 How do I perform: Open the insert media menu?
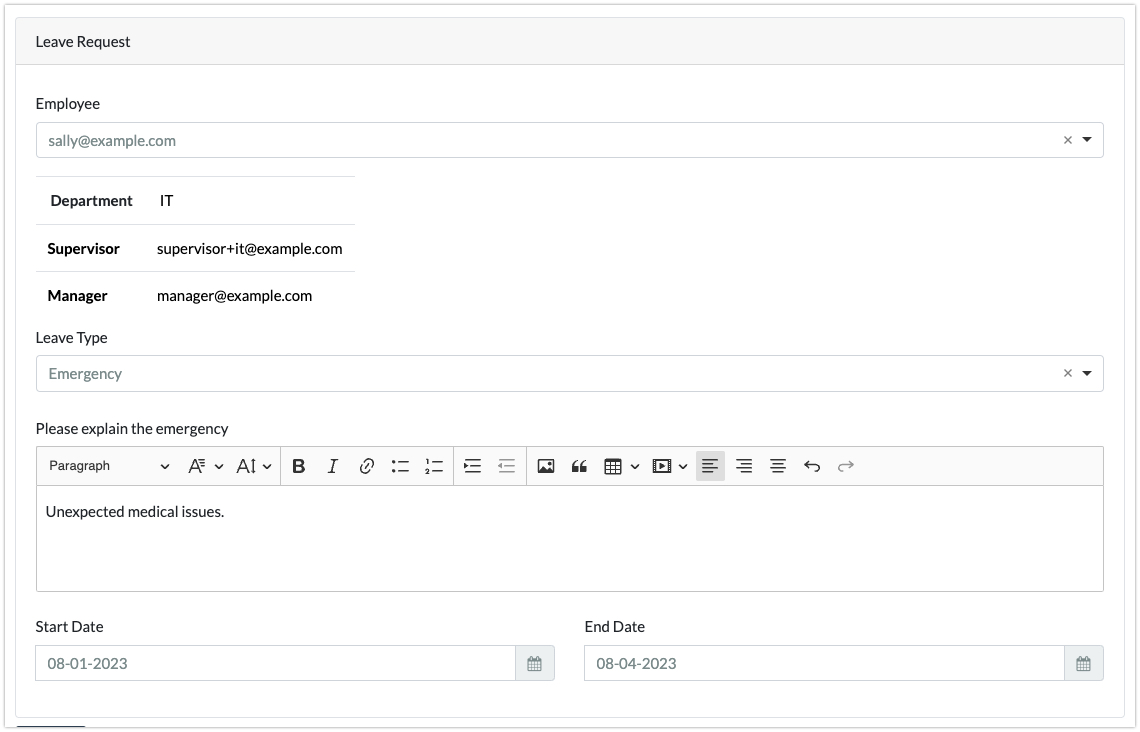point(669,466)
